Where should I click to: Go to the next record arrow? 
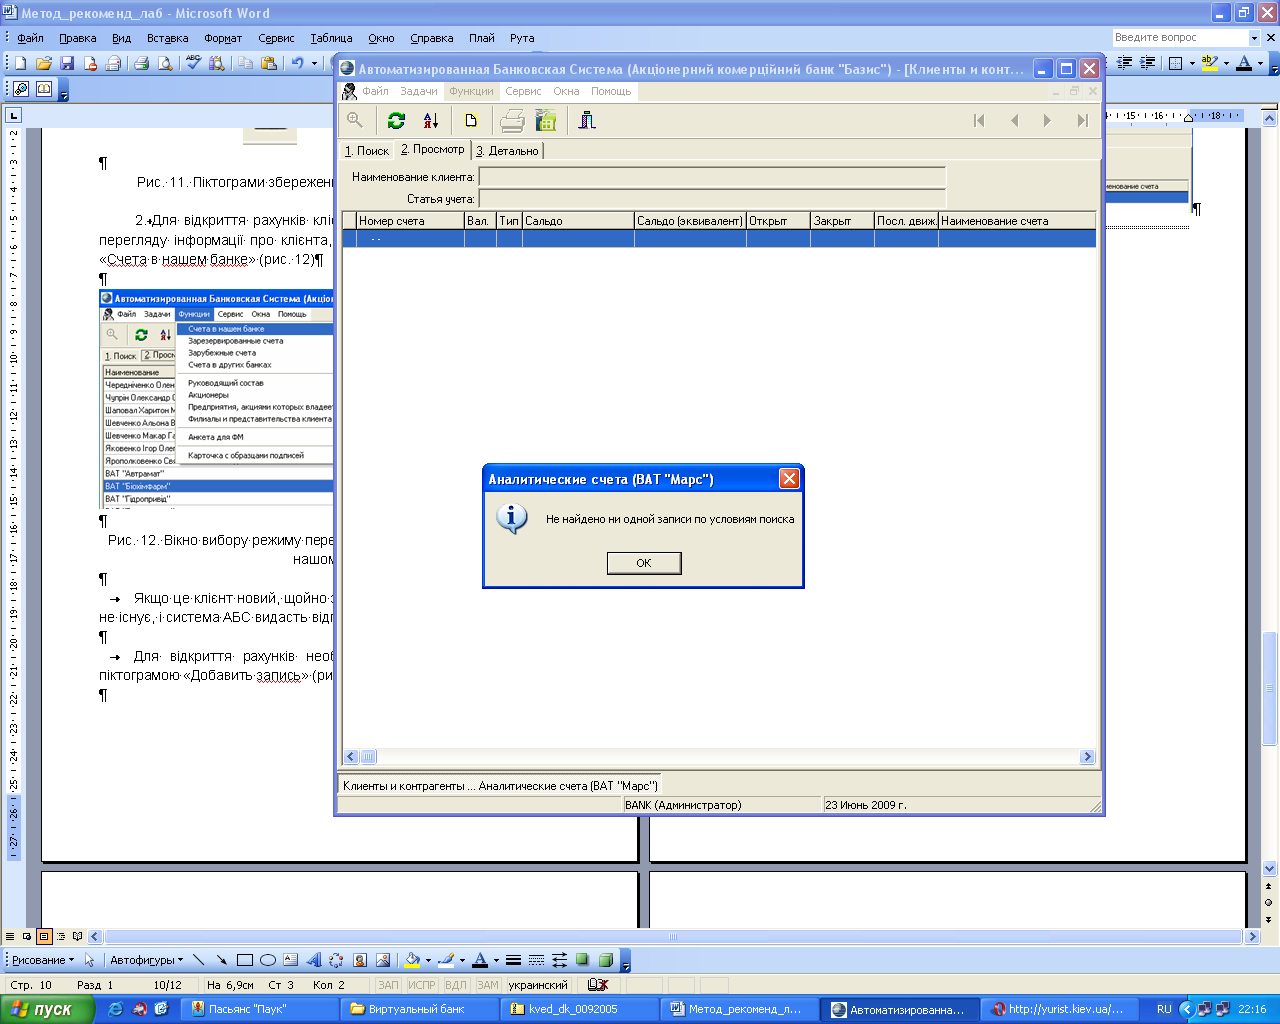tap(1047, 121)
